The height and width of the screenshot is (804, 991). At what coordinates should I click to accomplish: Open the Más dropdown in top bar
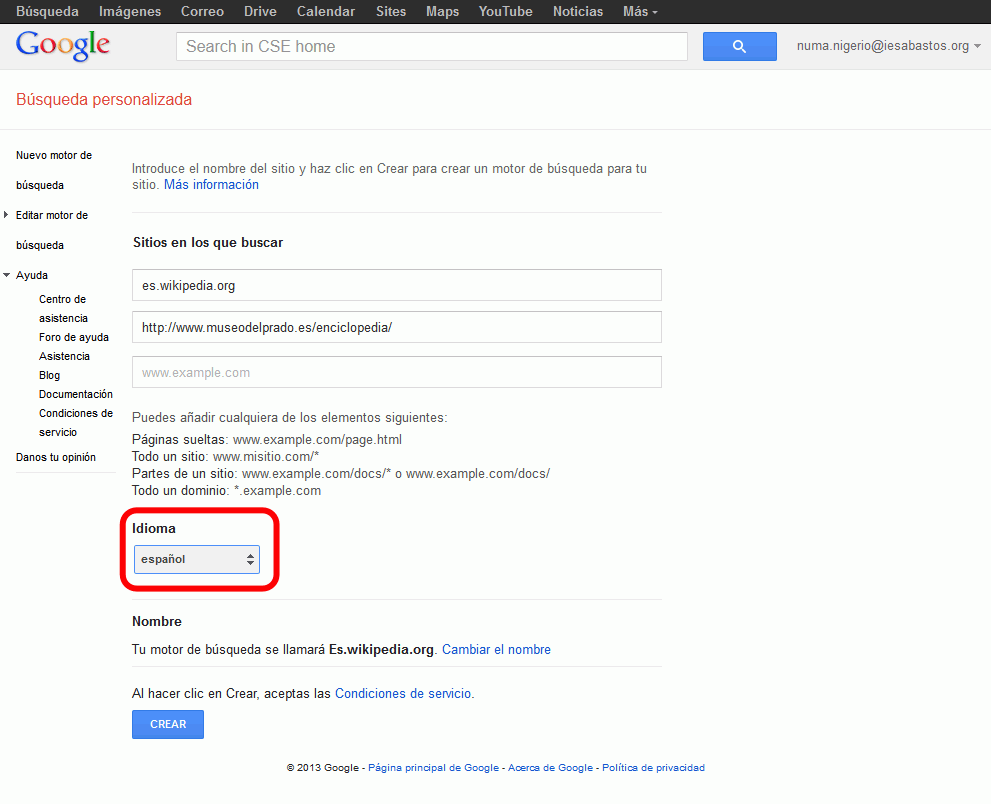(640, 11)
